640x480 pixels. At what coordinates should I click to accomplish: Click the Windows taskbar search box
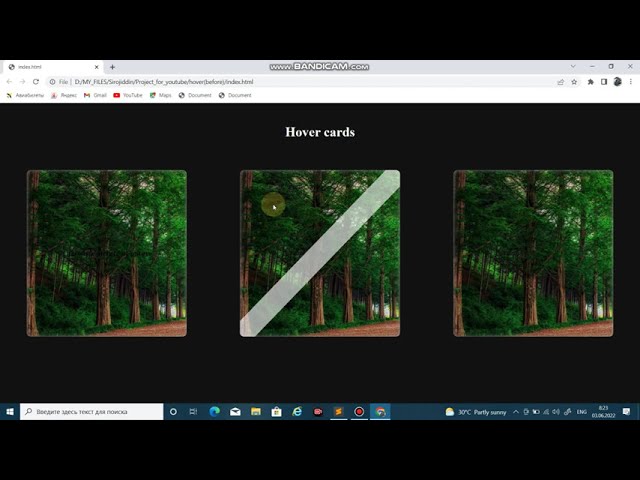point(91,411)
